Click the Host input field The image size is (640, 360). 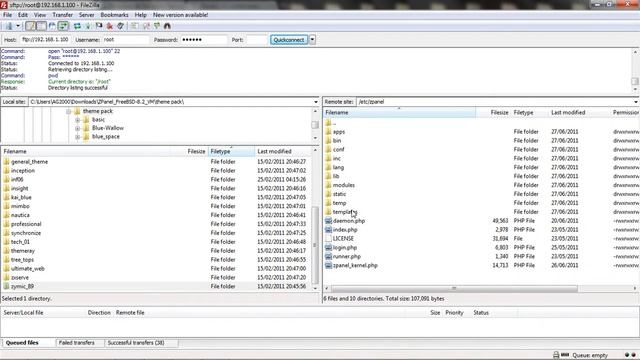point(45,40)
